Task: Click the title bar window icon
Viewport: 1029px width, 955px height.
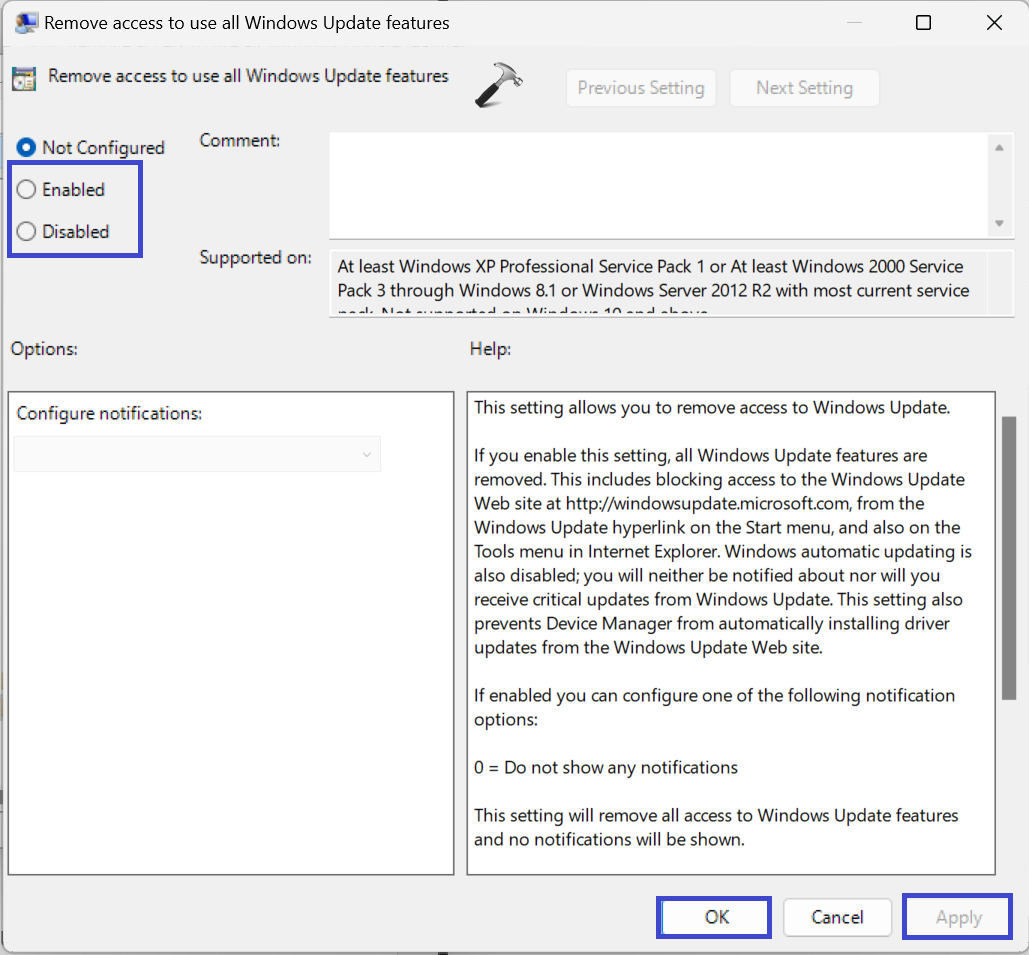Action: [26, 23]
